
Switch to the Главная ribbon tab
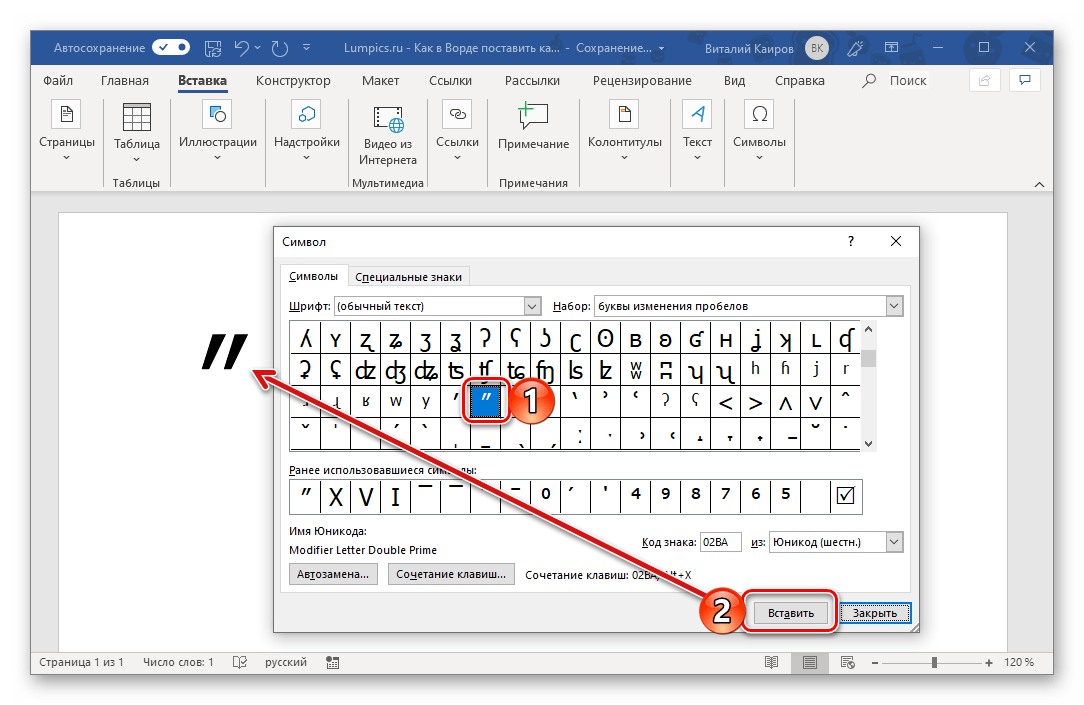coord(124,81)
